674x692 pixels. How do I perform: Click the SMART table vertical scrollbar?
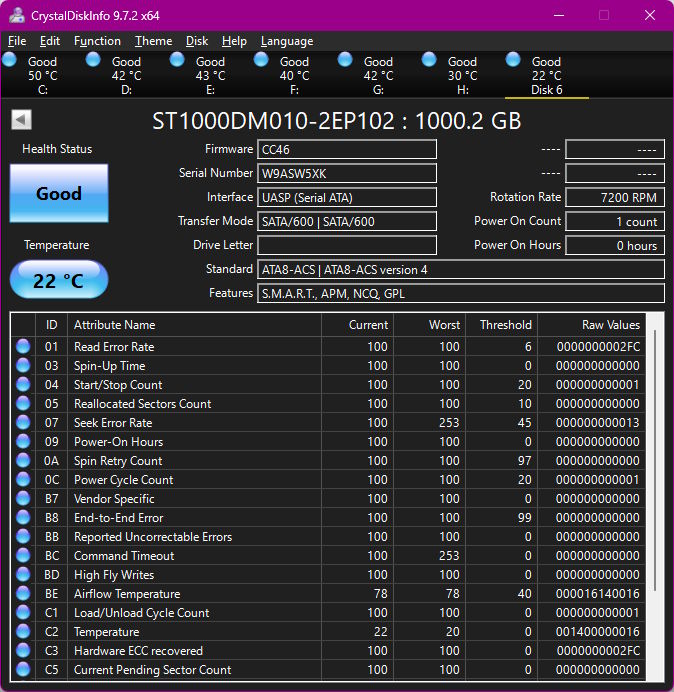coord(655,461)
